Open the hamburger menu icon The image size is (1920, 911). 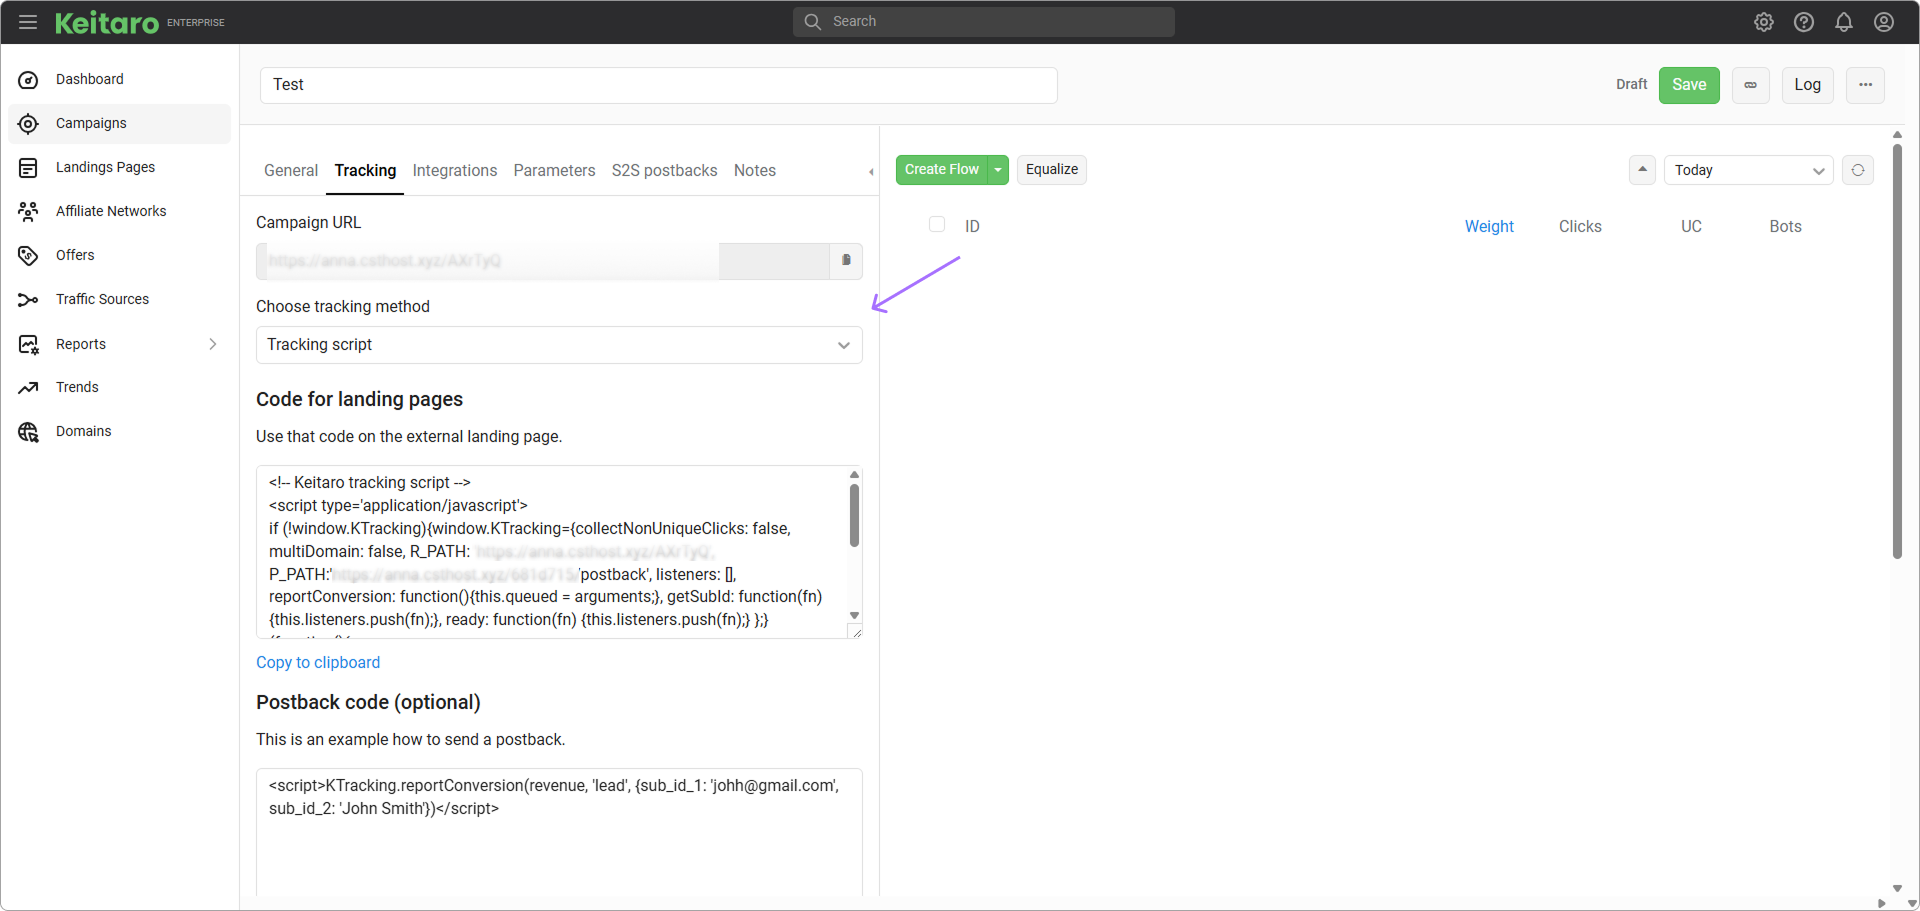tap(28, 22)
